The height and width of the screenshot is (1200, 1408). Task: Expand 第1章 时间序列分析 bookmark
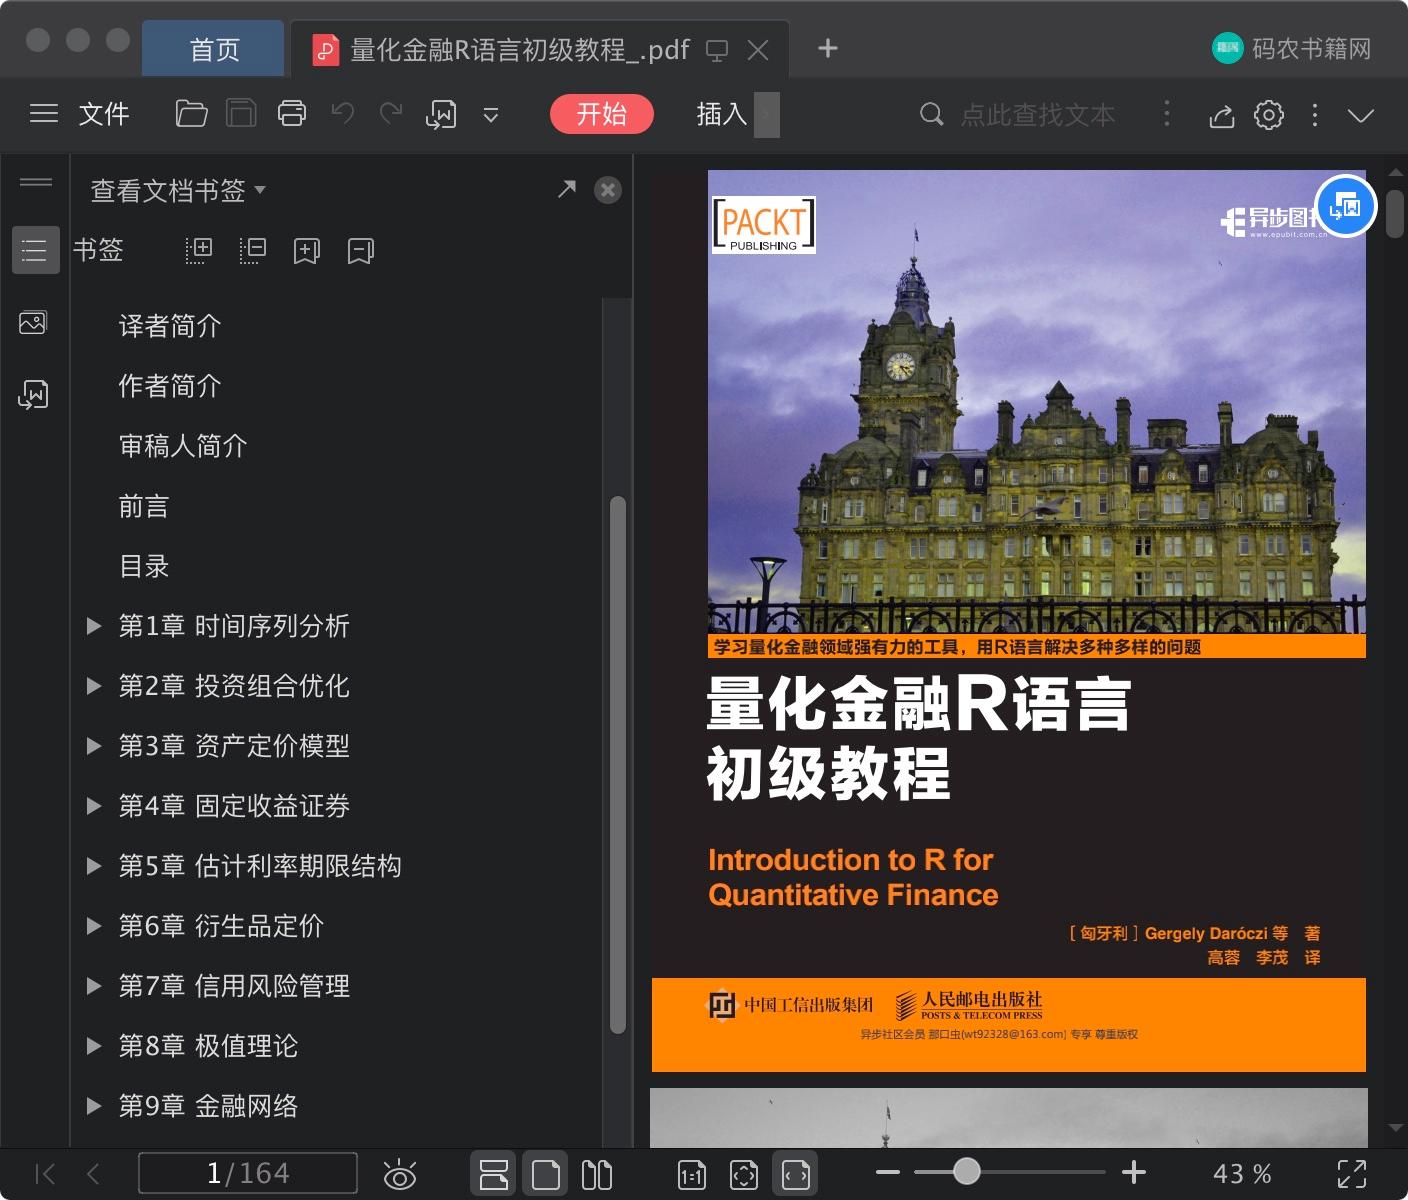pos(94,626)
